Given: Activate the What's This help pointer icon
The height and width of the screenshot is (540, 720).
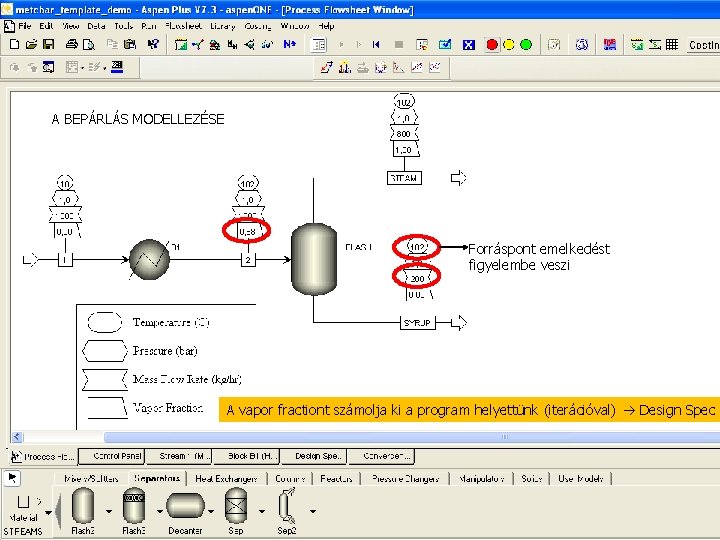Looking at the screenshot, I should (x=153, y=44).
